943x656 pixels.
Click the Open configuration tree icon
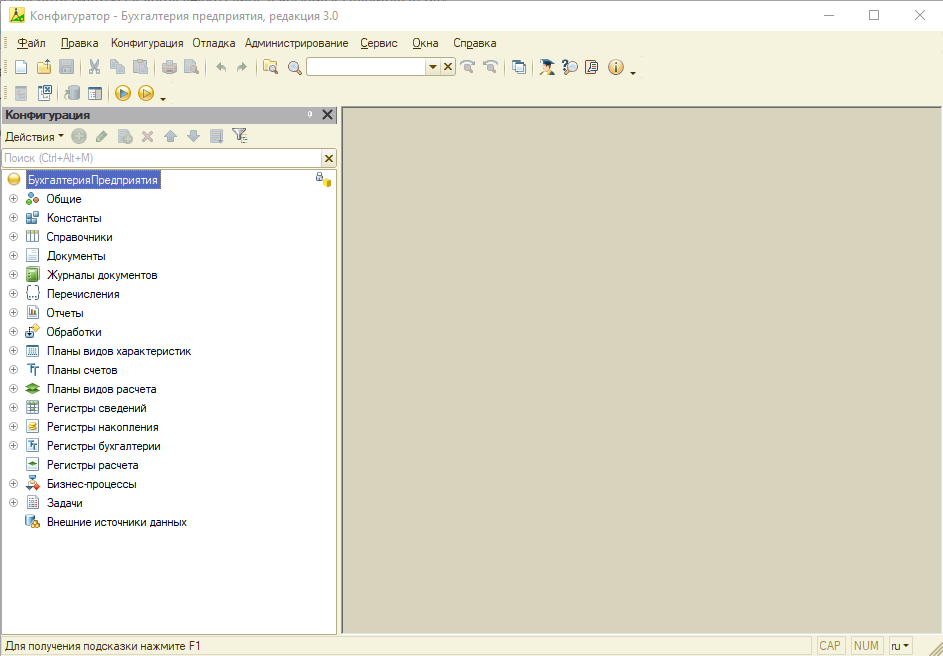pos(21,93)
